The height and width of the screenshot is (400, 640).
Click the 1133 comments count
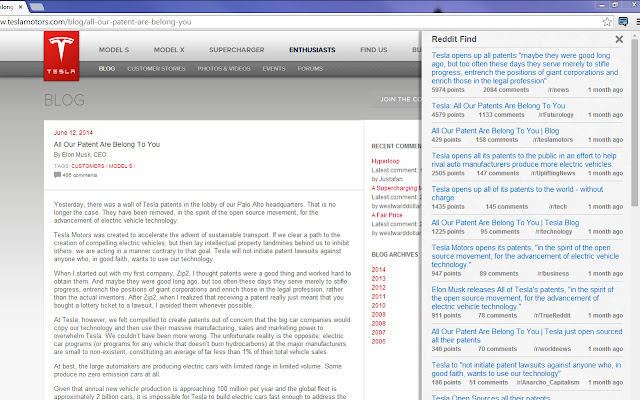pyautogui.click(x=501, y=115)
